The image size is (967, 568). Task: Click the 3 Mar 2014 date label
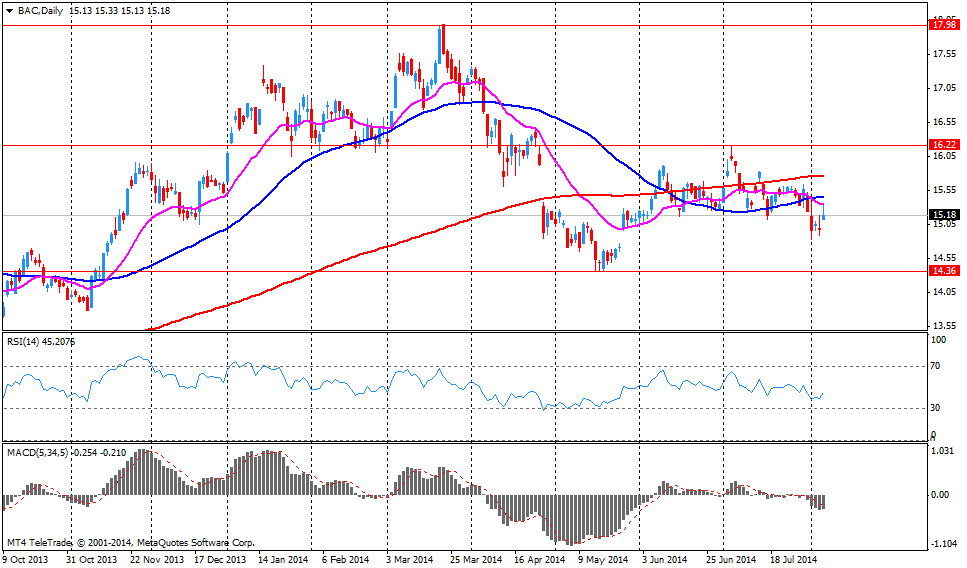(411, 559)
